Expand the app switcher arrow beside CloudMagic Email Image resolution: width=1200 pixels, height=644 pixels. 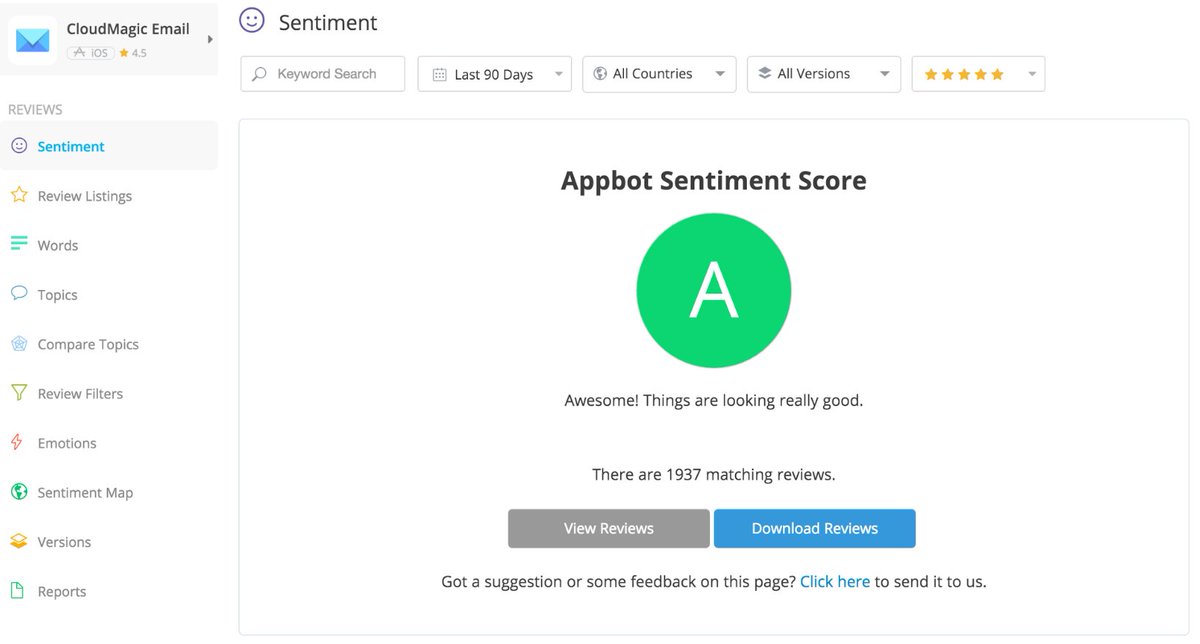pos(210,40)
